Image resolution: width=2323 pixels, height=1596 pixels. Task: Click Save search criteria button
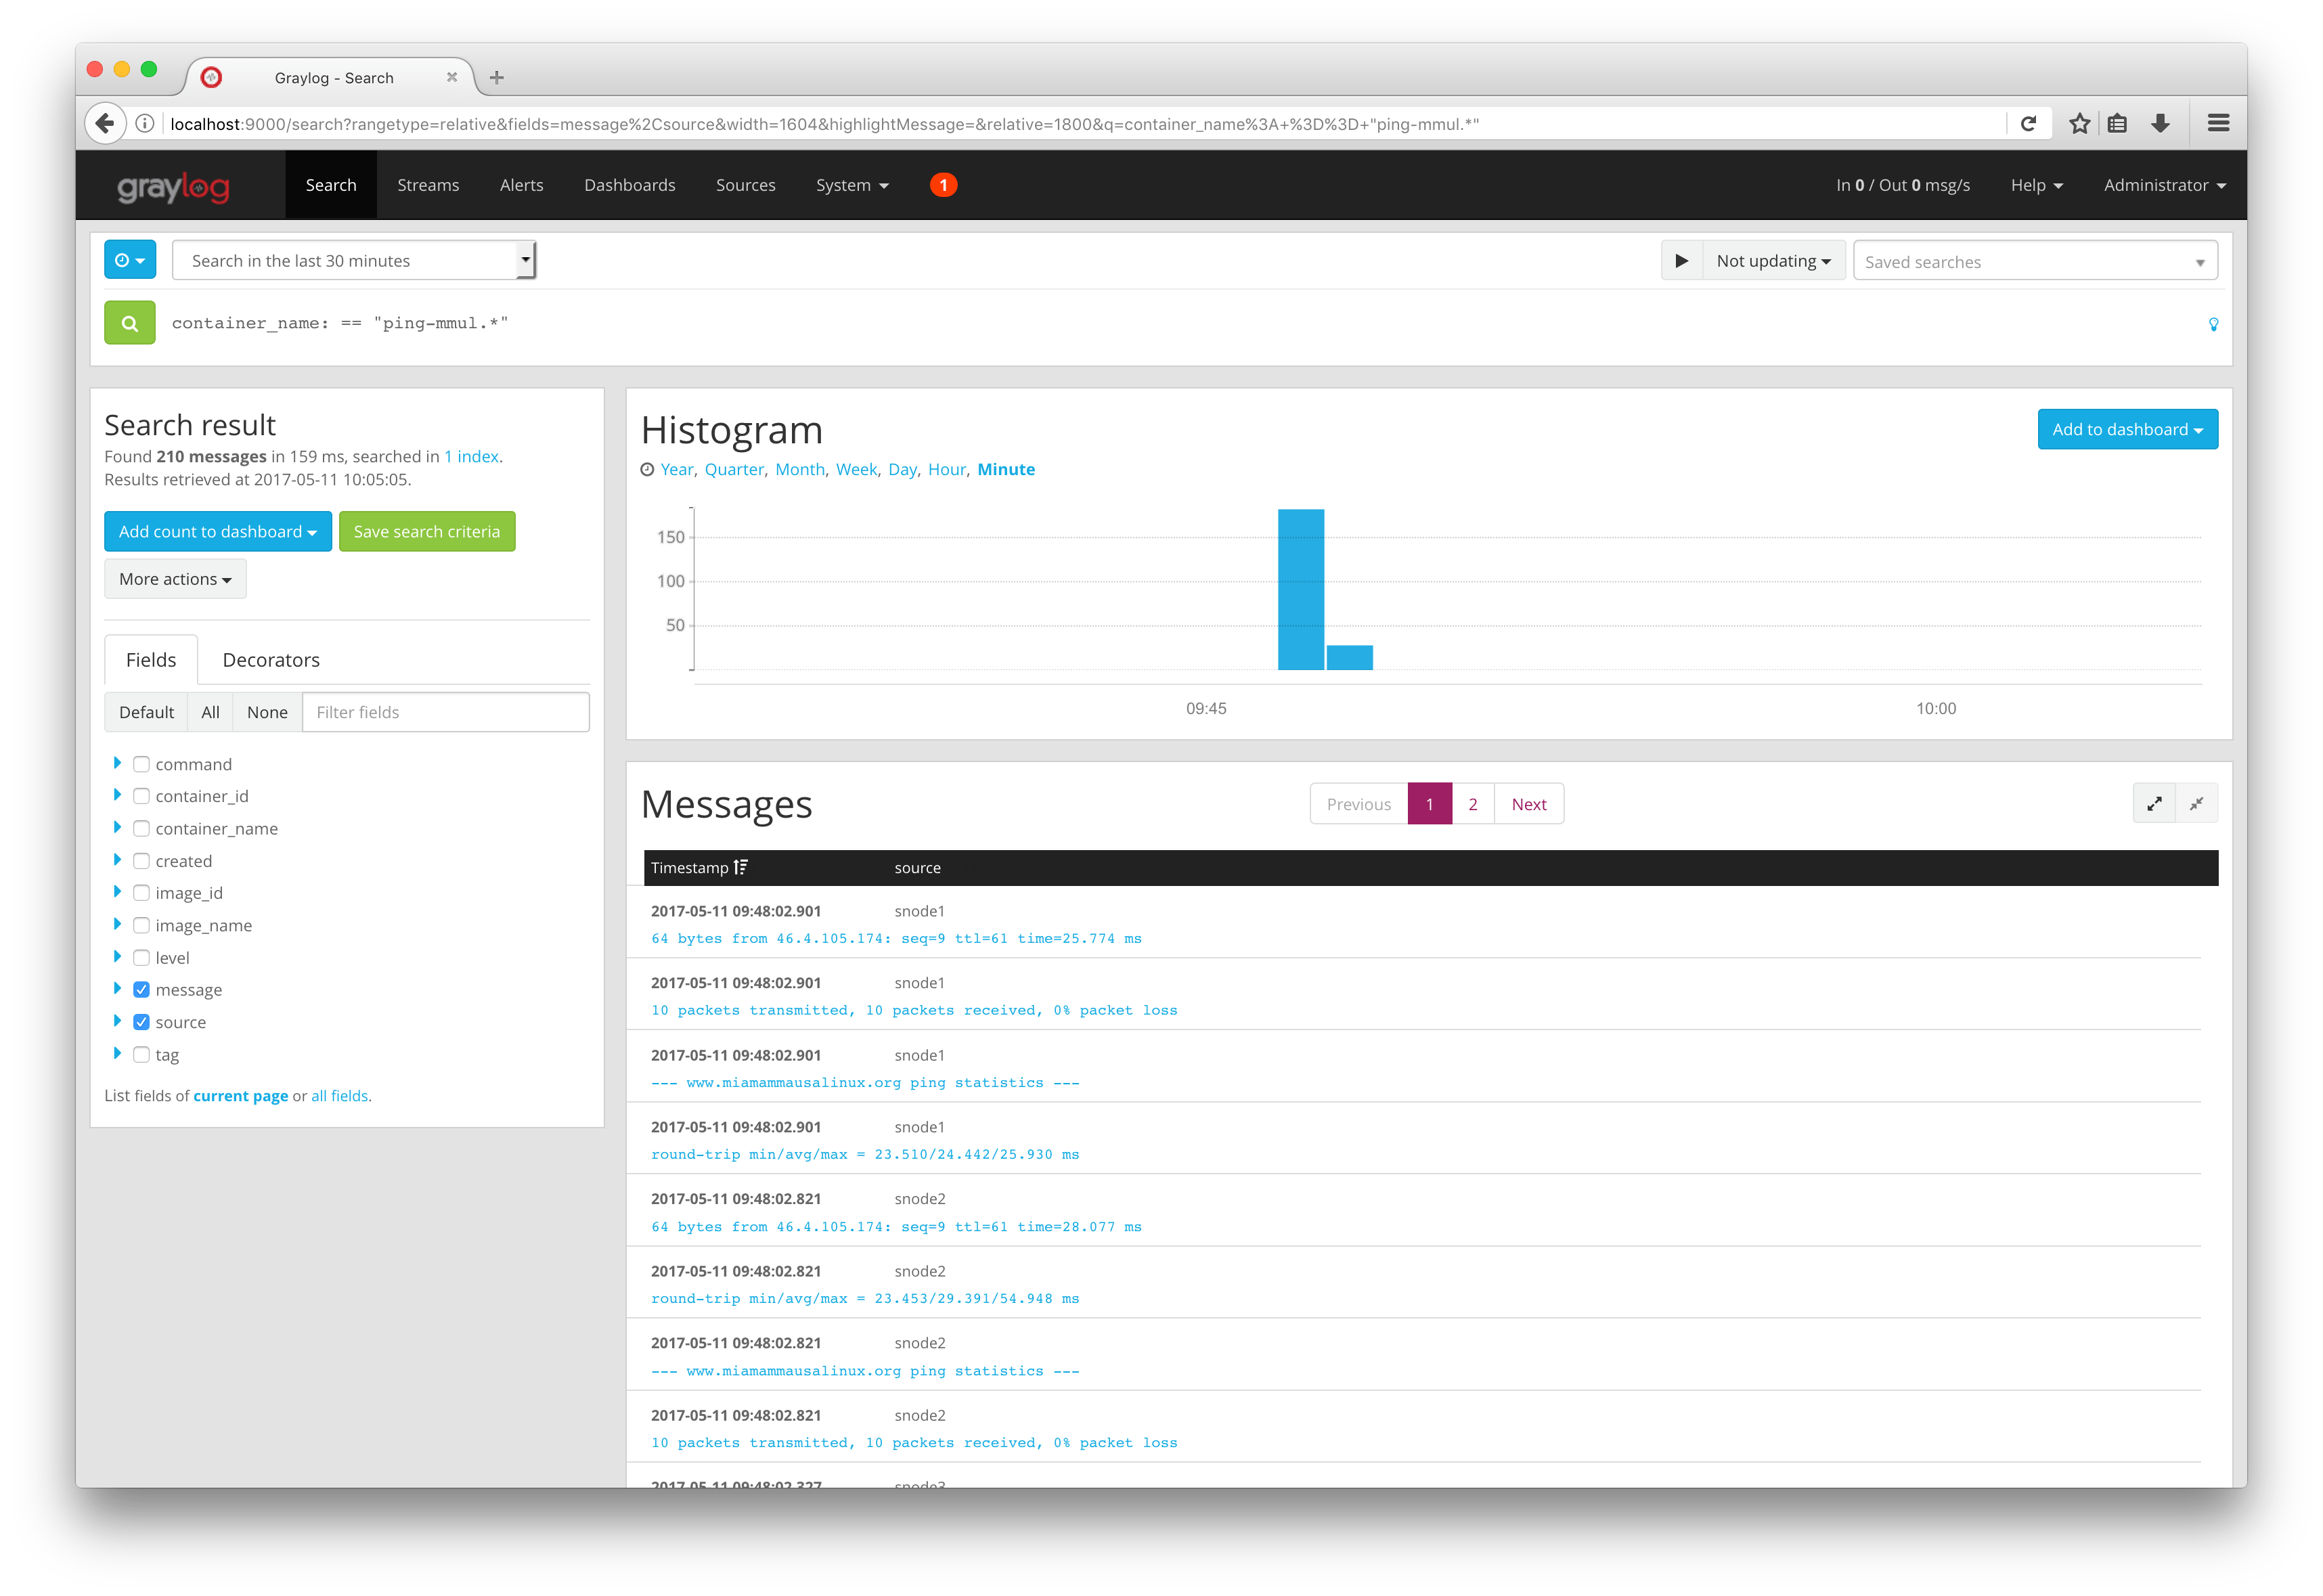point(427,531)
